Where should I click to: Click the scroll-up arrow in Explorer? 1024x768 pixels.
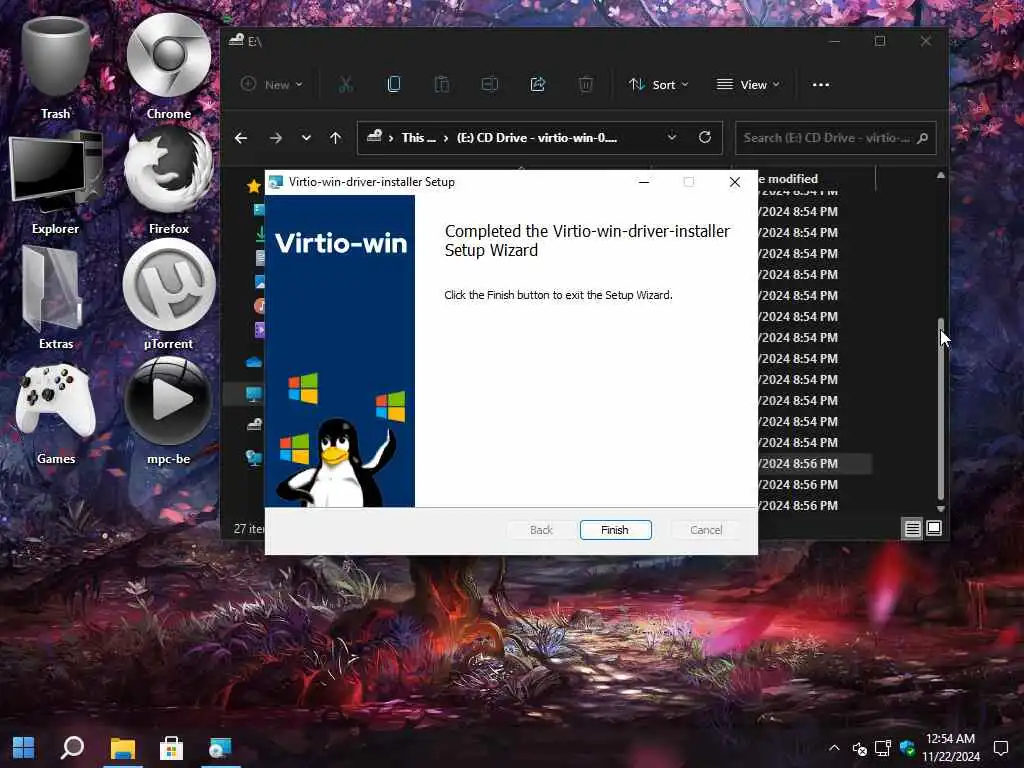click(x=940, y=175)
